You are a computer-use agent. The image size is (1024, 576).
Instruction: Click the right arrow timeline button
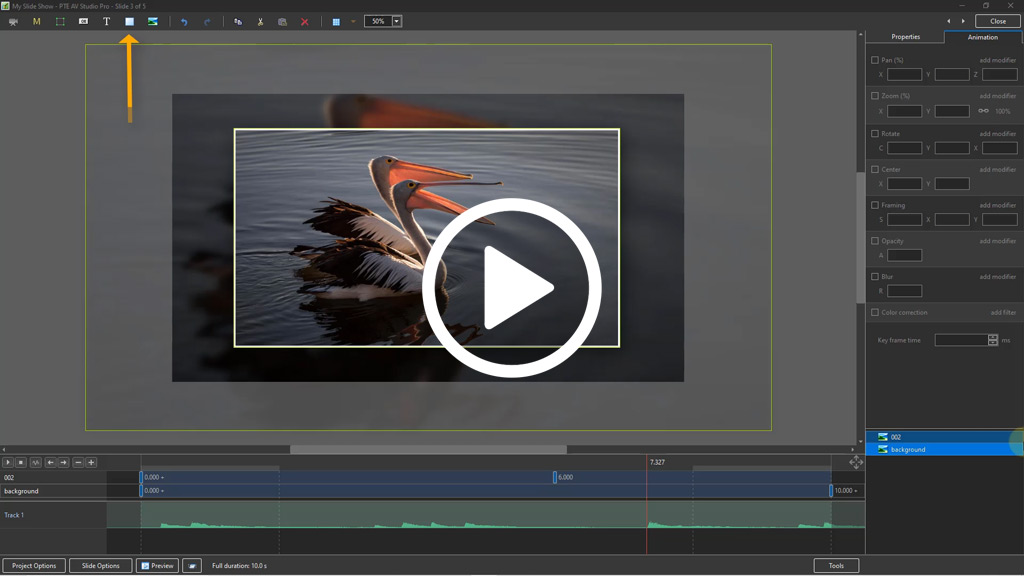click(63, 462)
